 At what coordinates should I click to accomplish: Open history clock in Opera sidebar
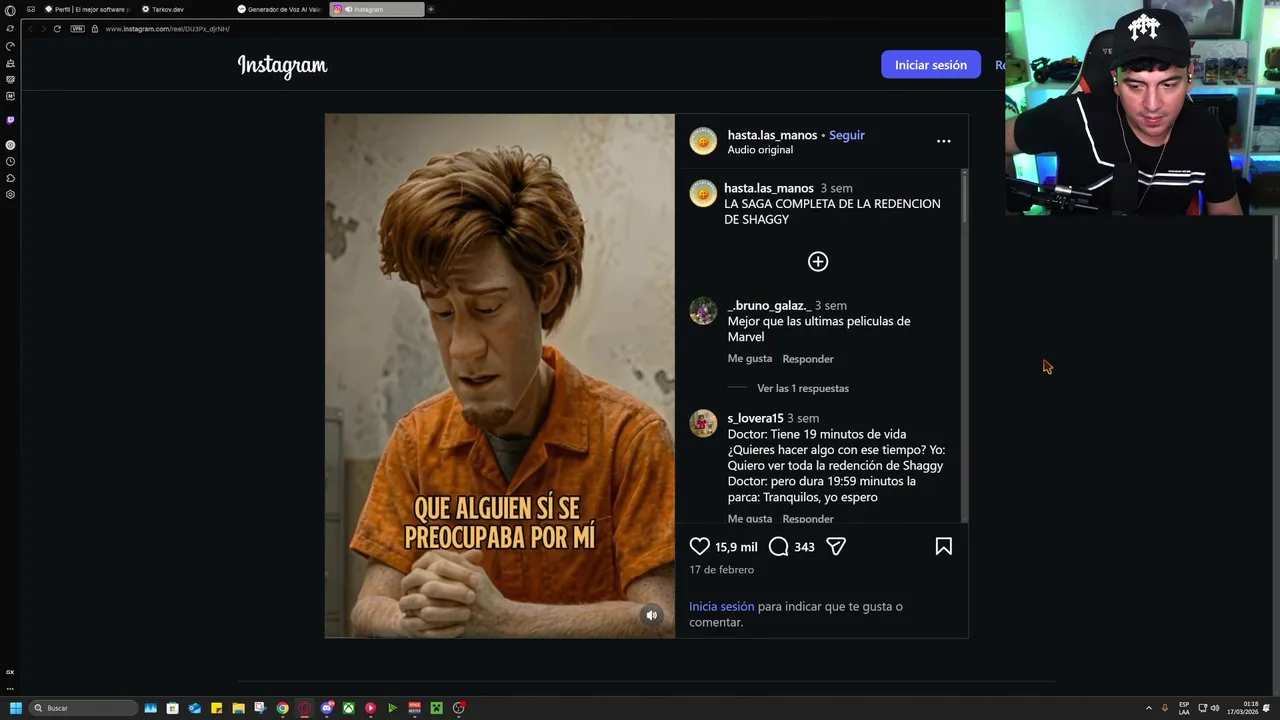tap(10, 161)
